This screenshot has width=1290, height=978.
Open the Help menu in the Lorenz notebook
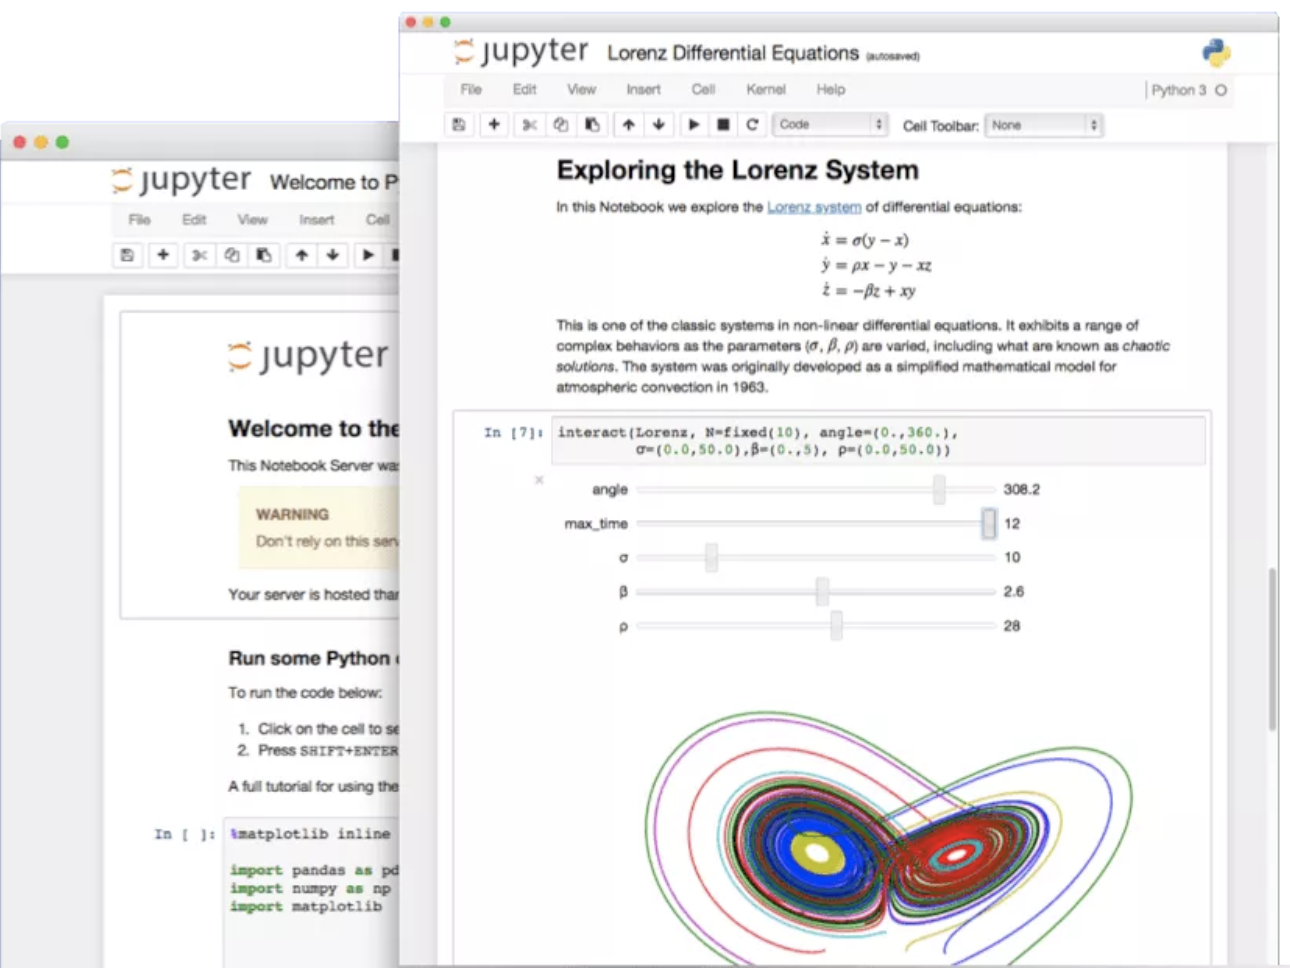[x=830, y=89]
